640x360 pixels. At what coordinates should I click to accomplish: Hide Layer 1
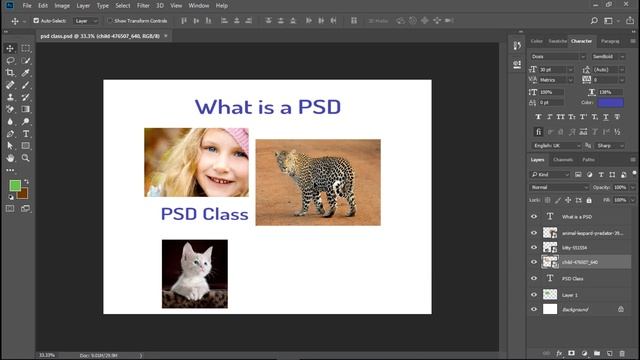point(534,295)
